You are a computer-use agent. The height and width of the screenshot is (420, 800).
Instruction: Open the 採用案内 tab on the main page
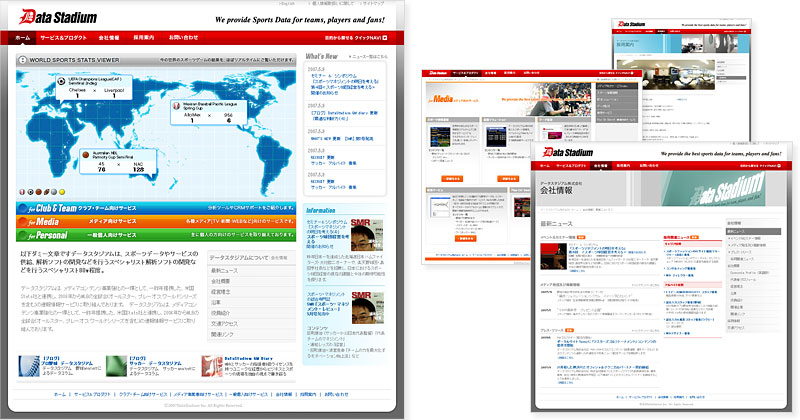[x=144, y=38]
